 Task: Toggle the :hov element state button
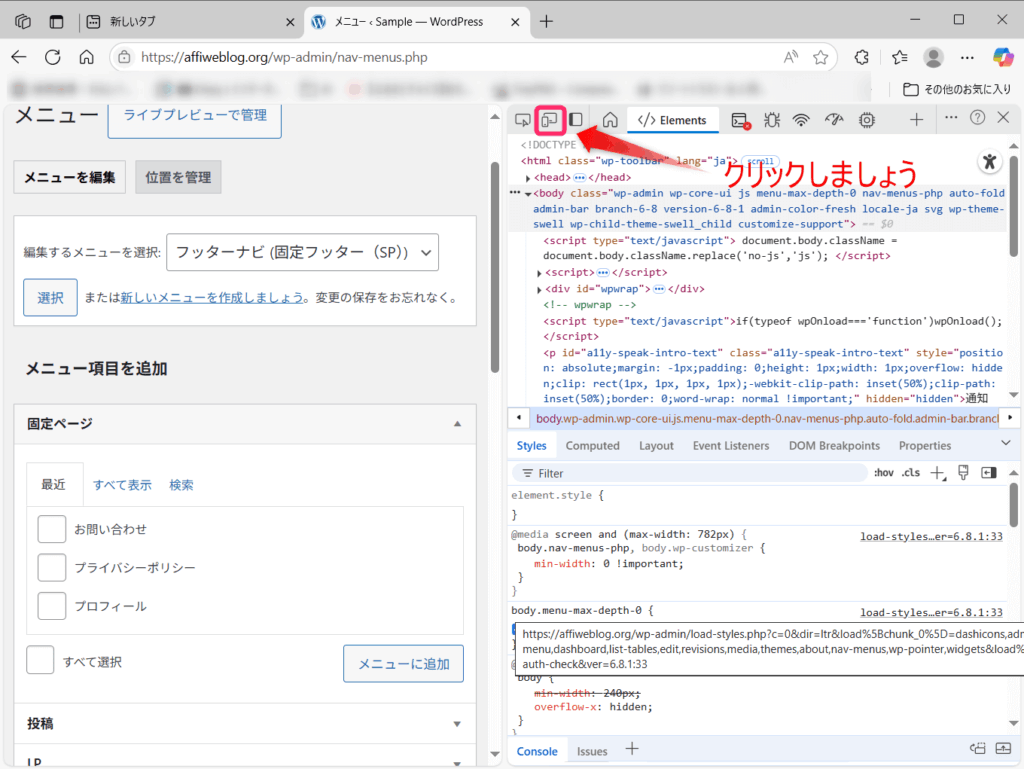click(884, 473)
